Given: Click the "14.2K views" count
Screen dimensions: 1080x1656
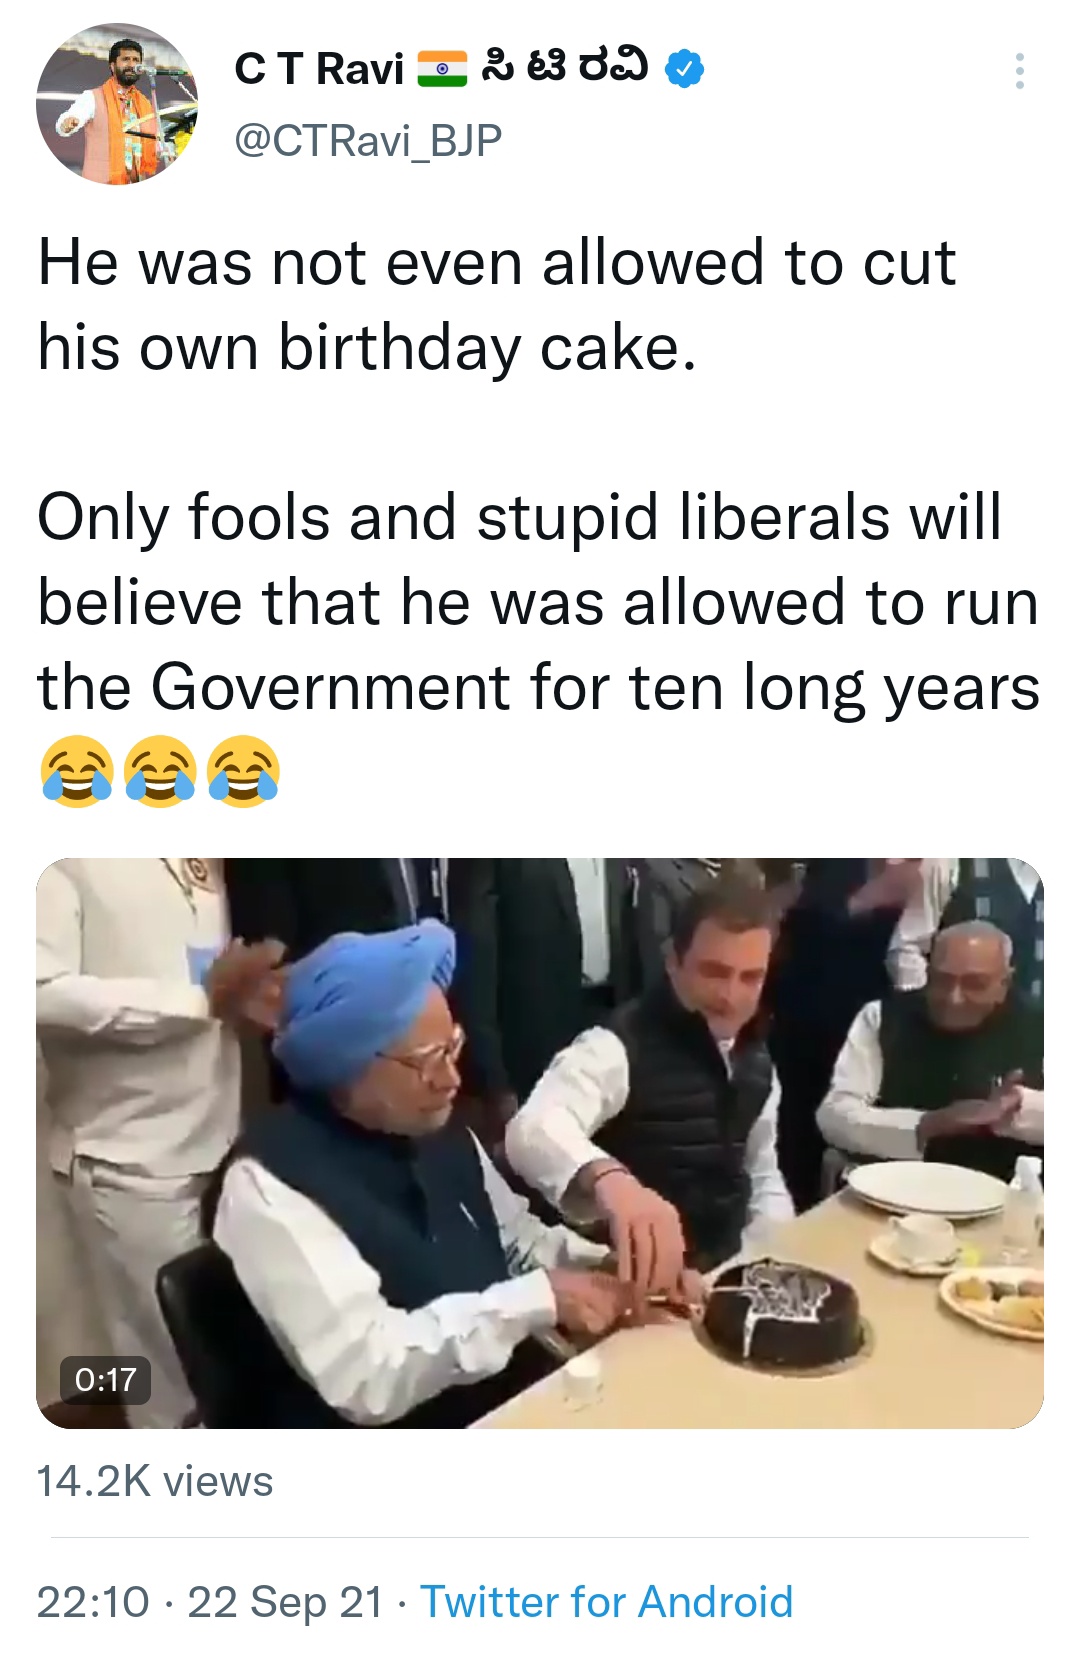Looking at the screenshot, I should point(155,1481).
